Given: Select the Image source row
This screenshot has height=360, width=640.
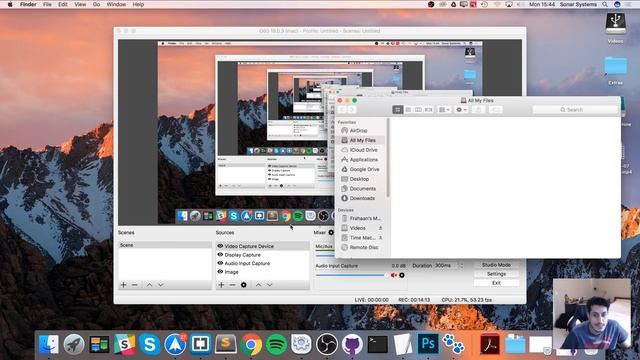Looking at the screenshot, I should tap(263, 272).
